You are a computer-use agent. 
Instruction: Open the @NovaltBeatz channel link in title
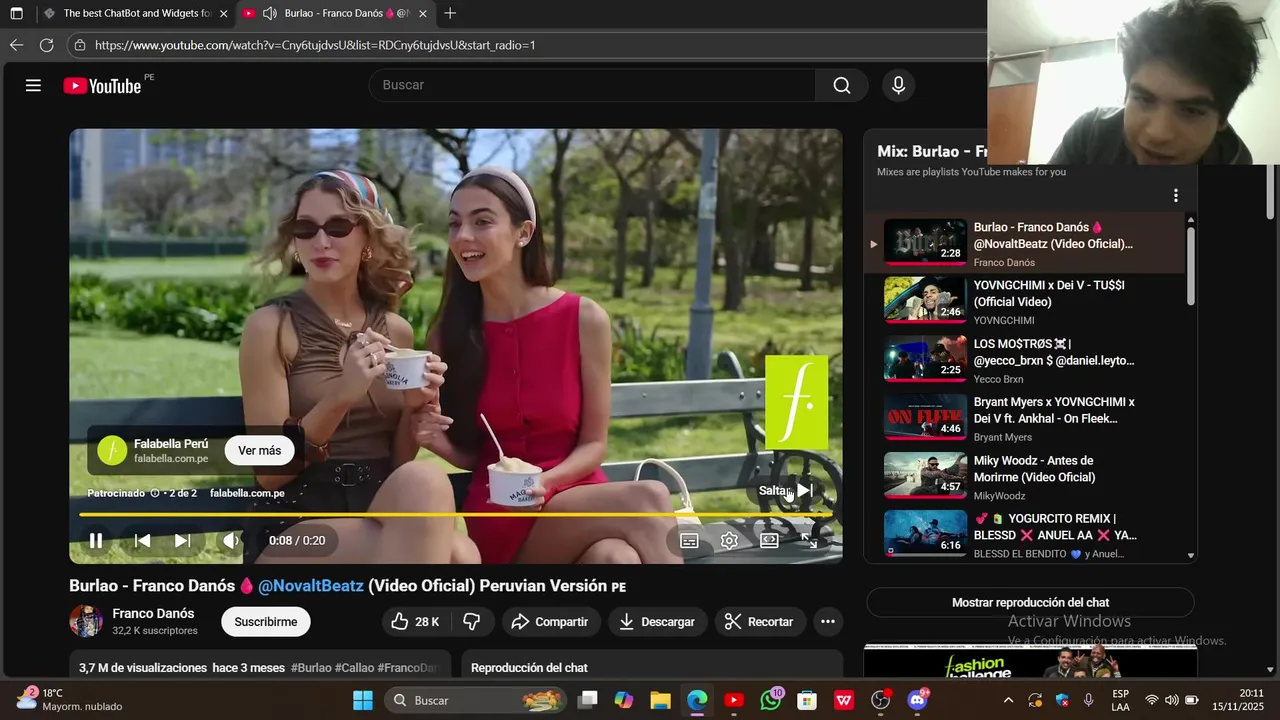coord(311,586)
